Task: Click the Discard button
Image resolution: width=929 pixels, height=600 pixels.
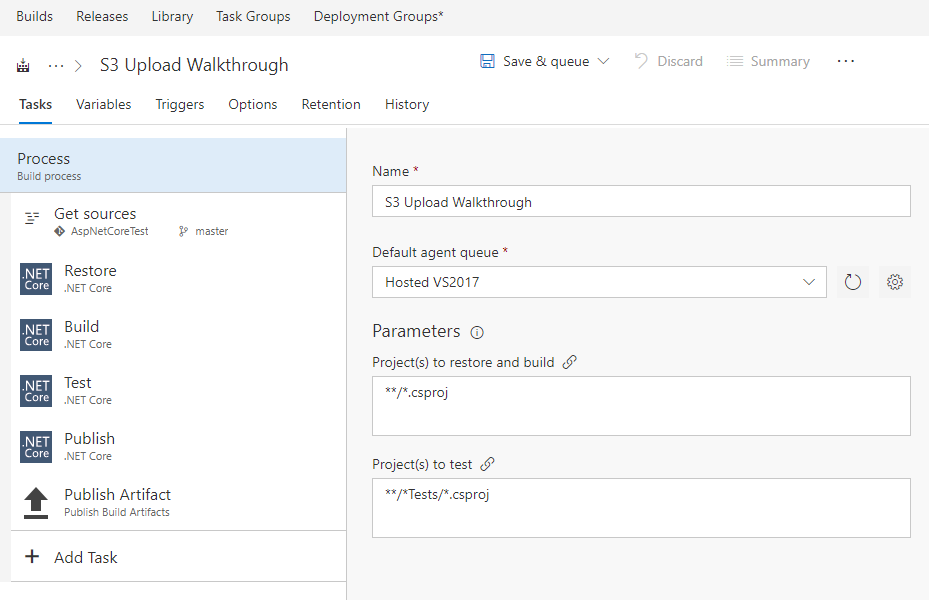Action: [x=668, y=61]
